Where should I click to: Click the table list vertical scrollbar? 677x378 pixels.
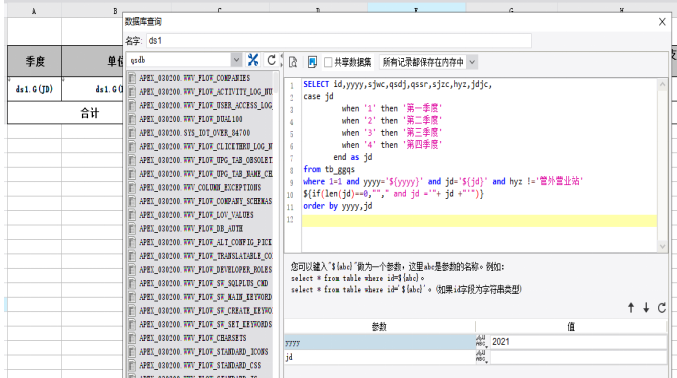[x=275, y=82]
